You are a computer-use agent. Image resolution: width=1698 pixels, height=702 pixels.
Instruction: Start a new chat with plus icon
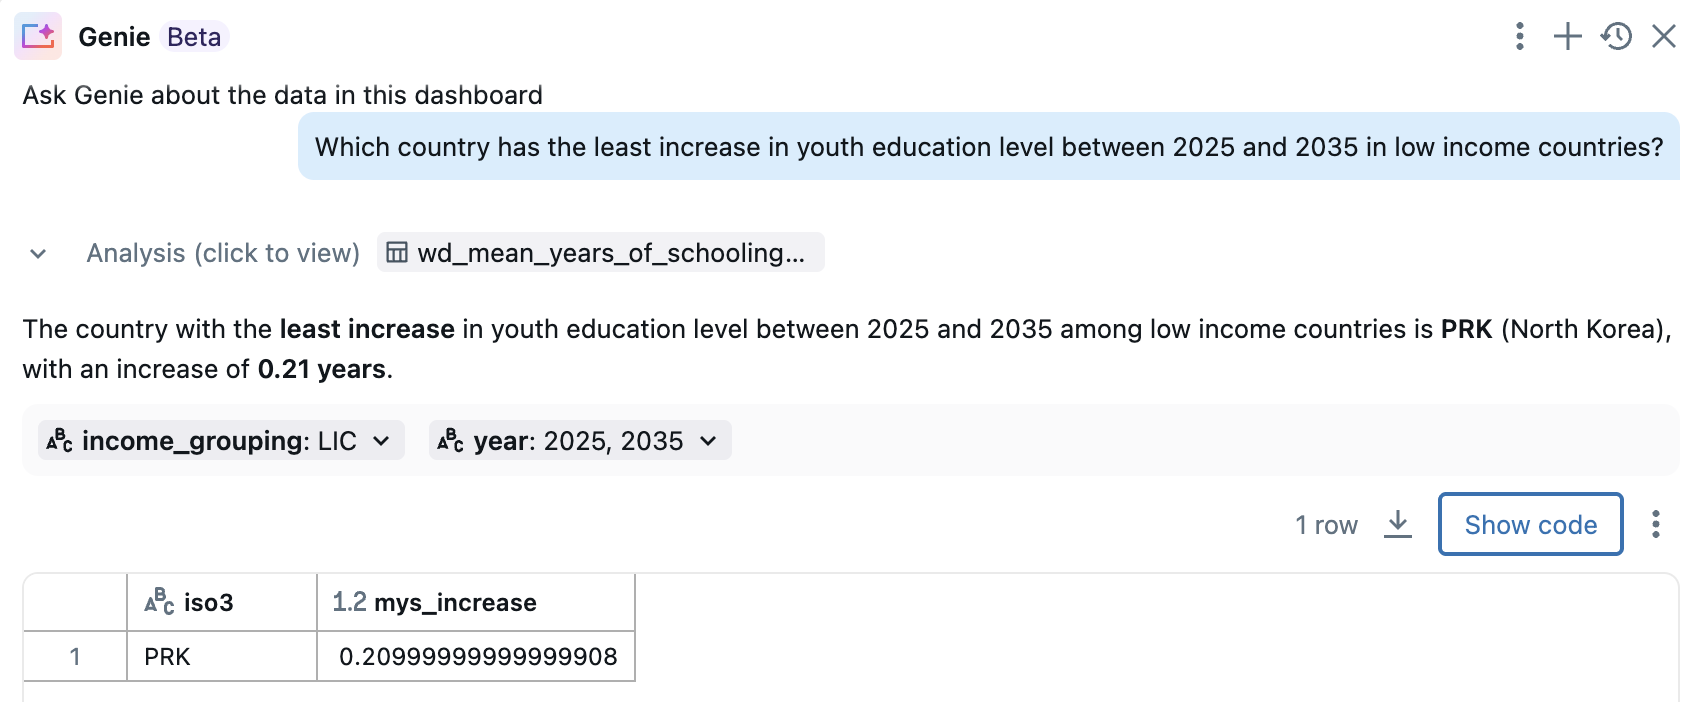point(1567,37)
